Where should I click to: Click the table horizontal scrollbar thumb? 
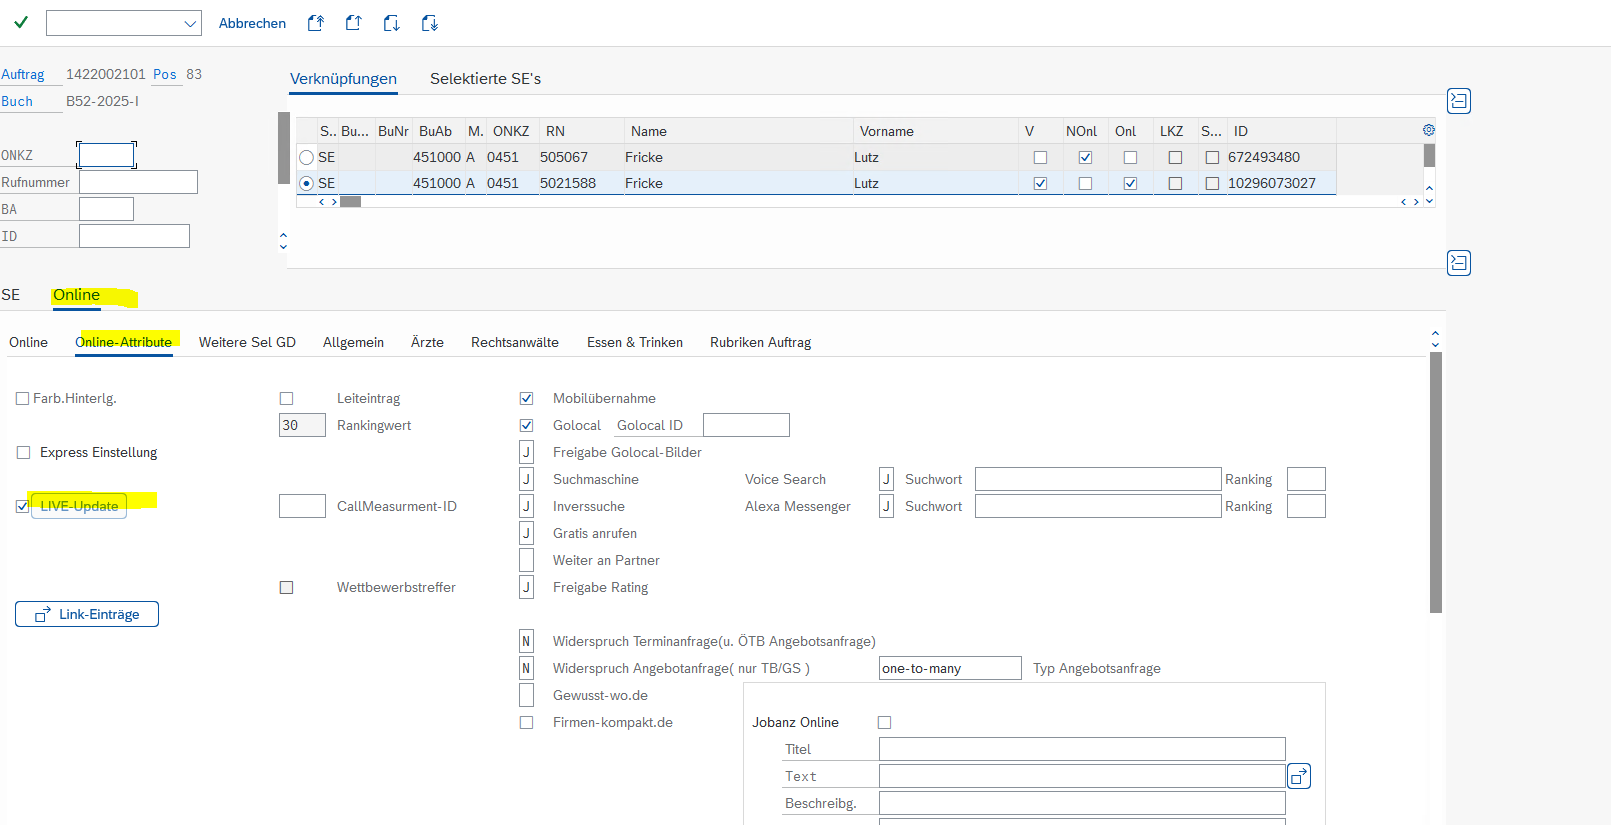pos(350,202)
